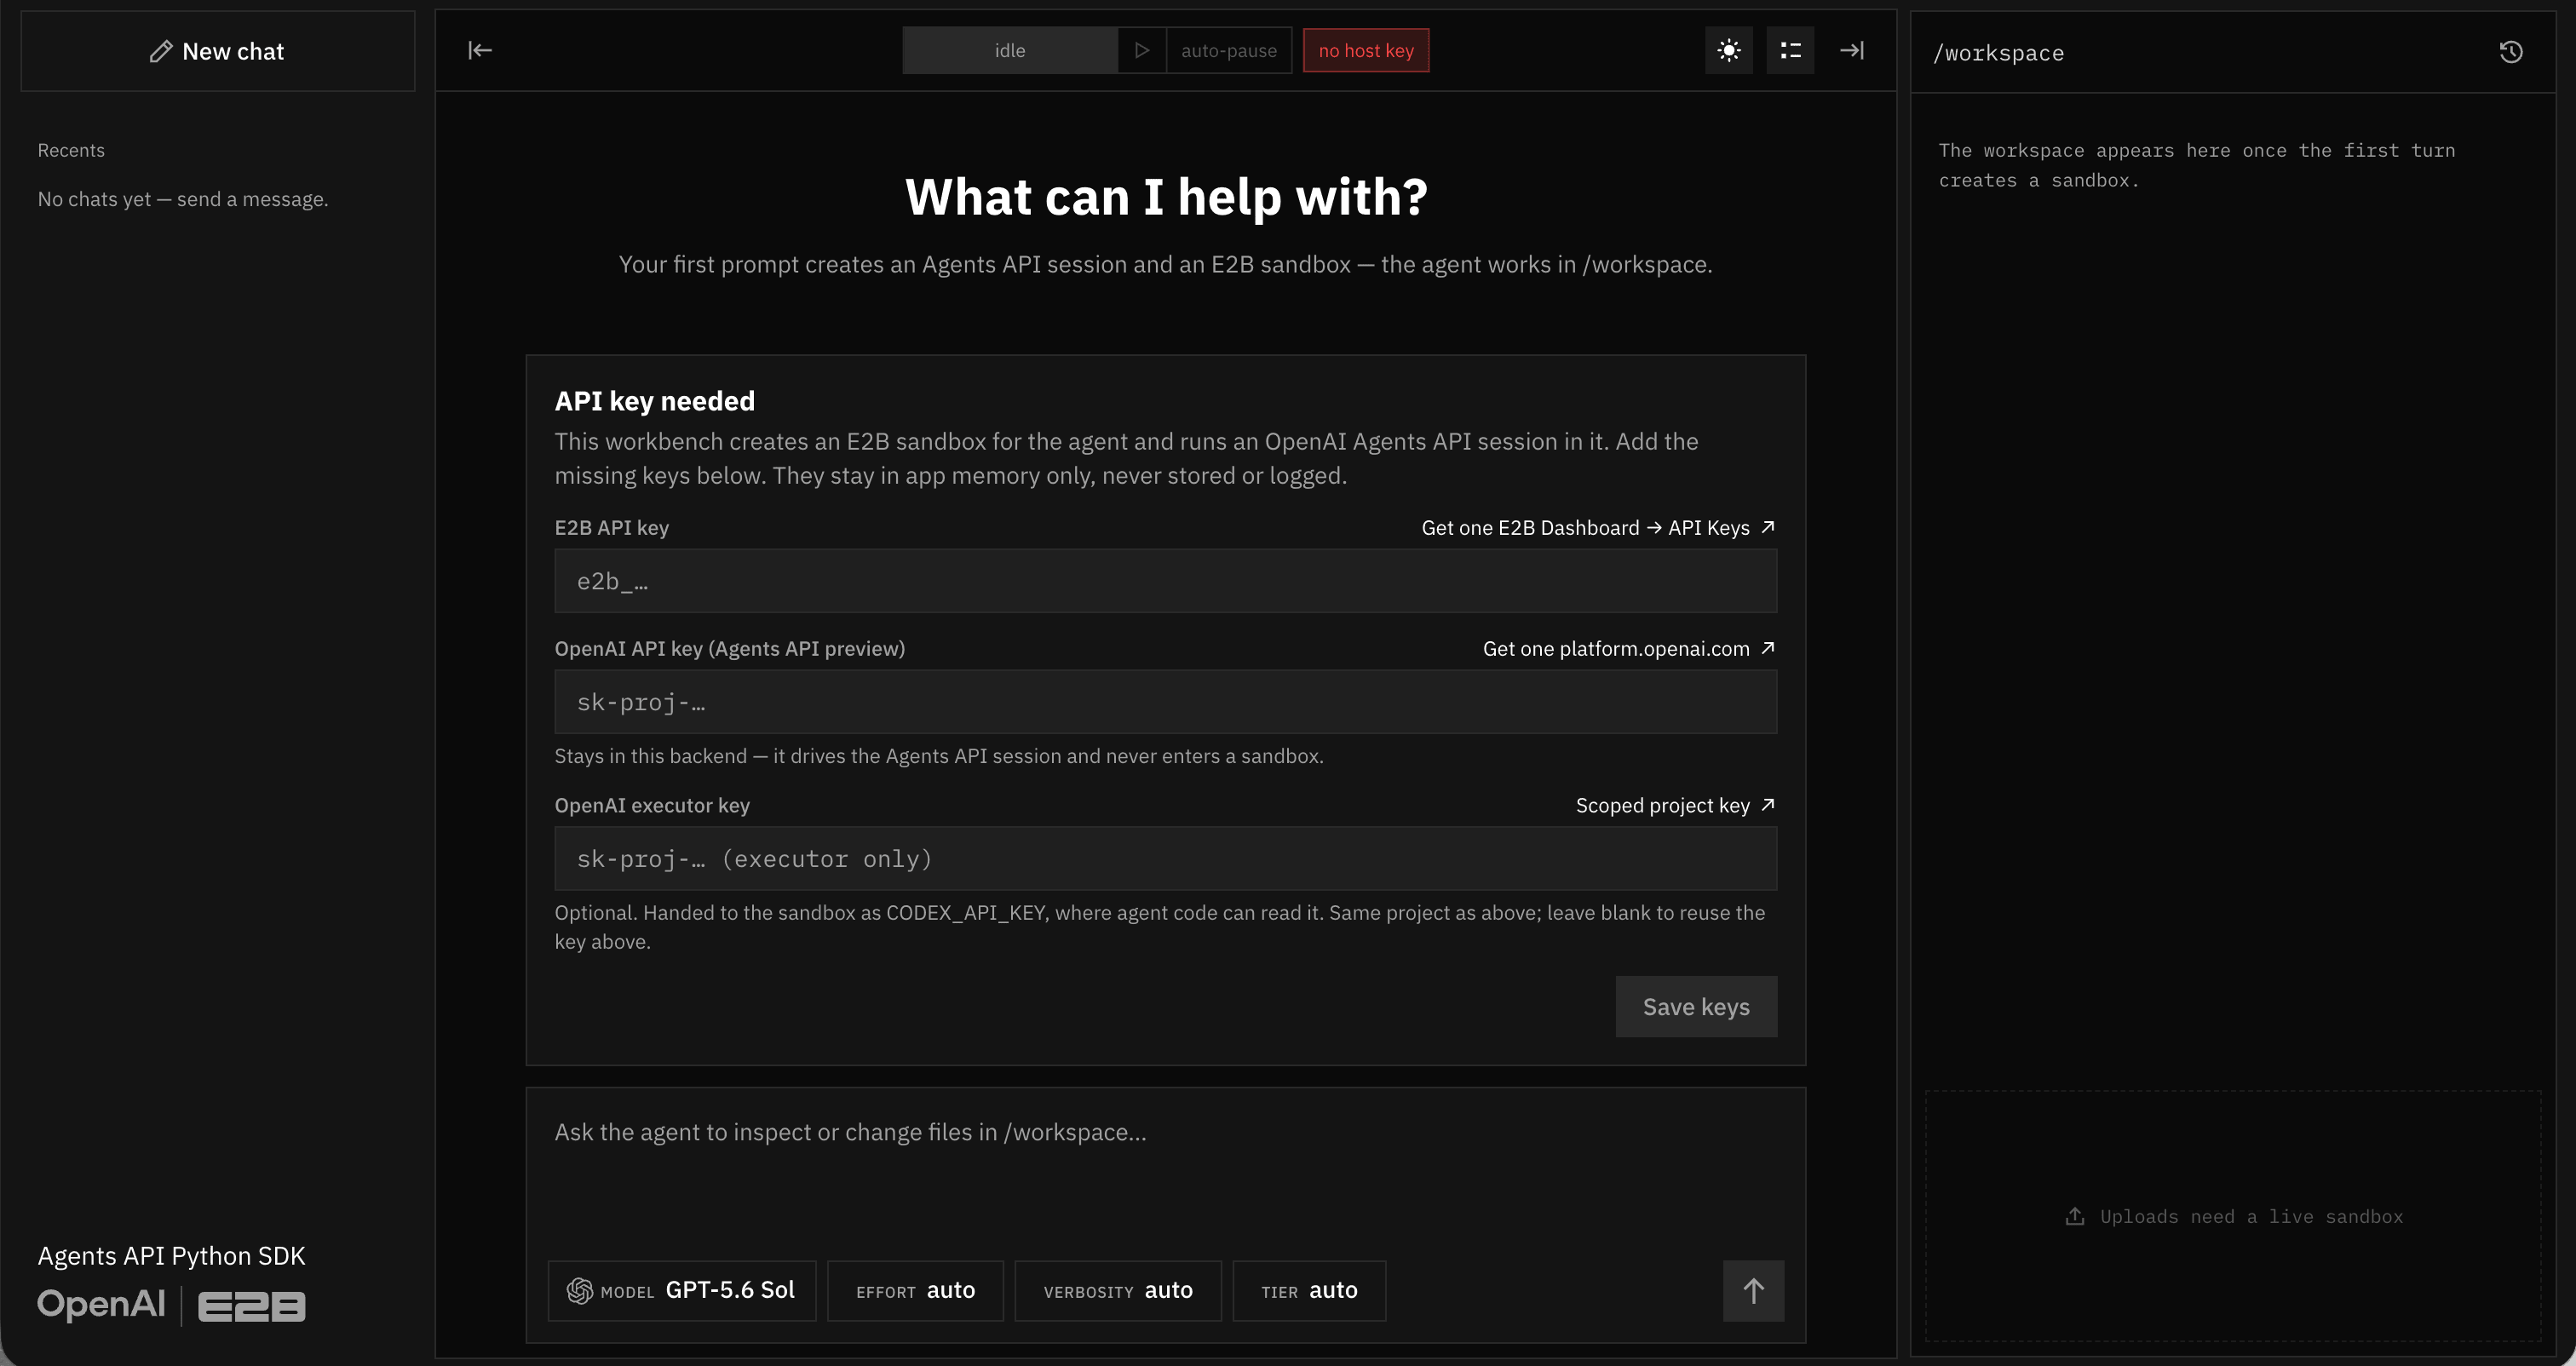Click the red 'no host key' badge

[1366, 50]
